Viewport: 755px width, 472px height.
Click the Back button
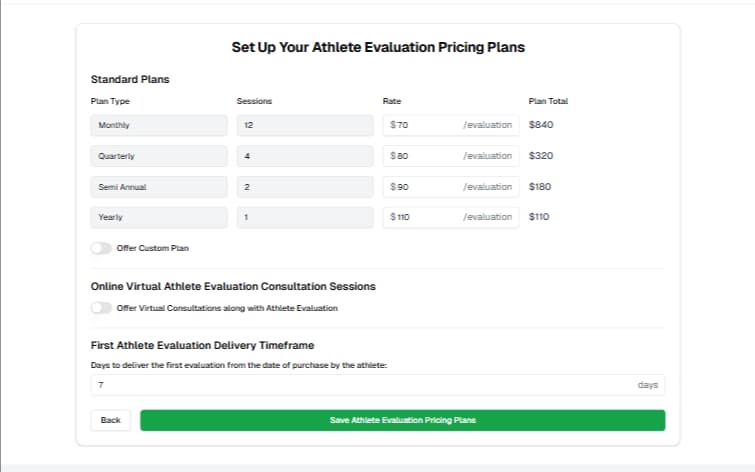[x=110, y=420]
